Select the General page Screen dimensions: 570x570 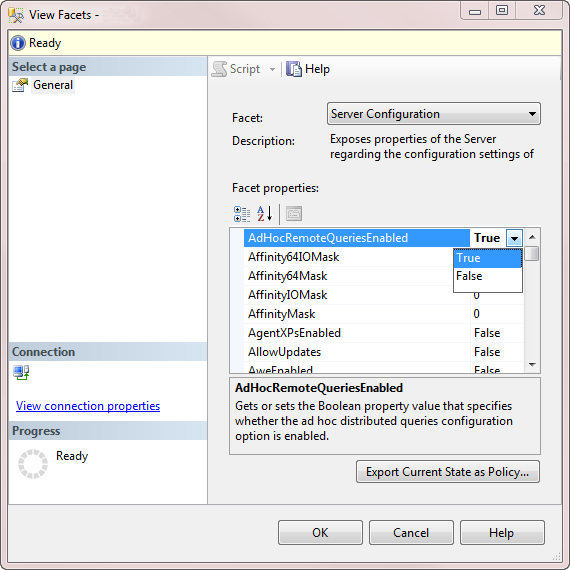click(x=53, y=85)
